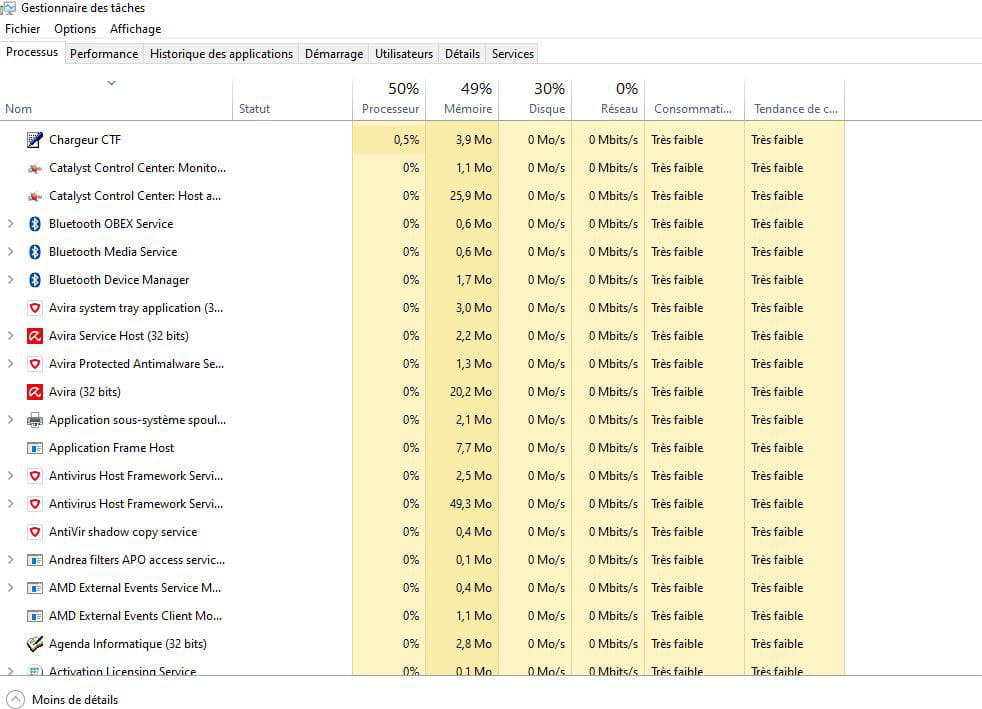The image size is (982, 709).
Task: Switch to the Services tab
Action: (x=513, y=54)
